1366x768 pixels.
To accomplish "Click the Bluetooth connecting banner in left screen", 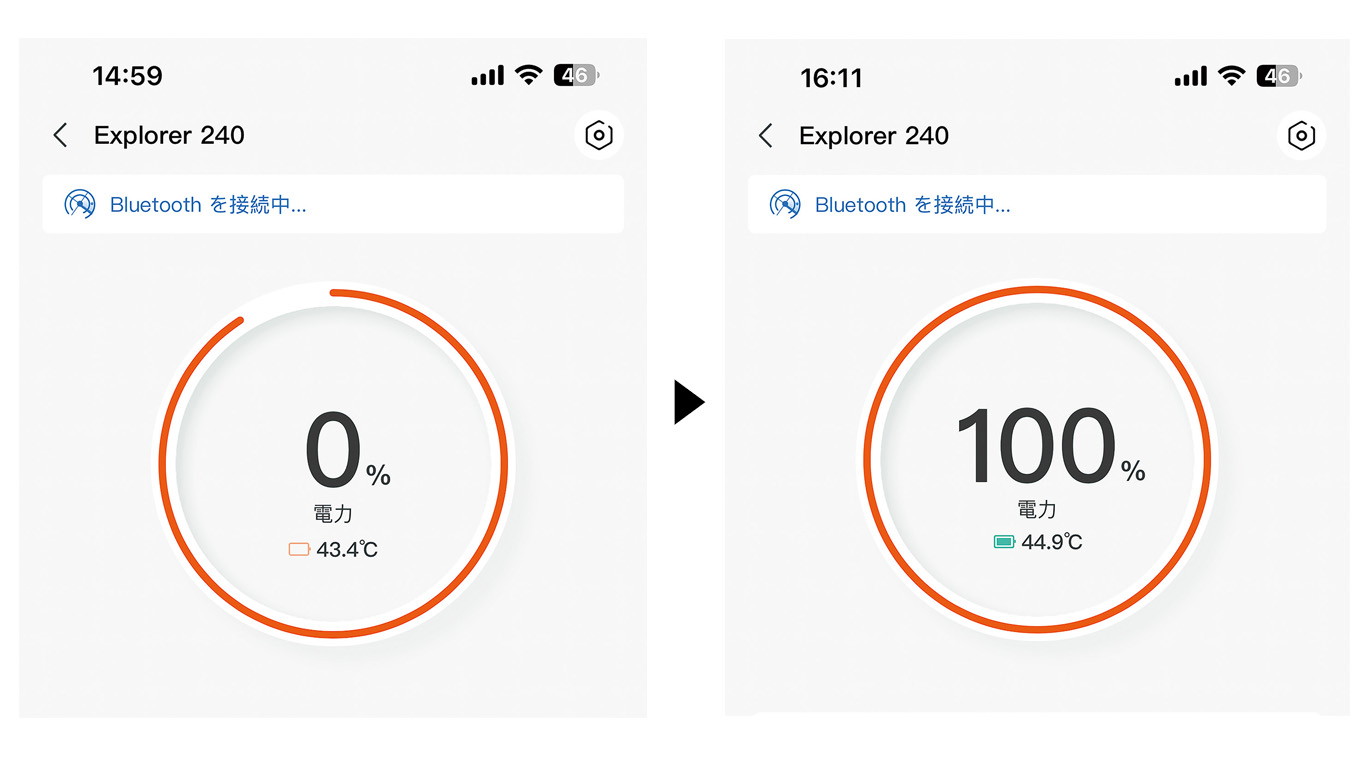I will [333, 204].
